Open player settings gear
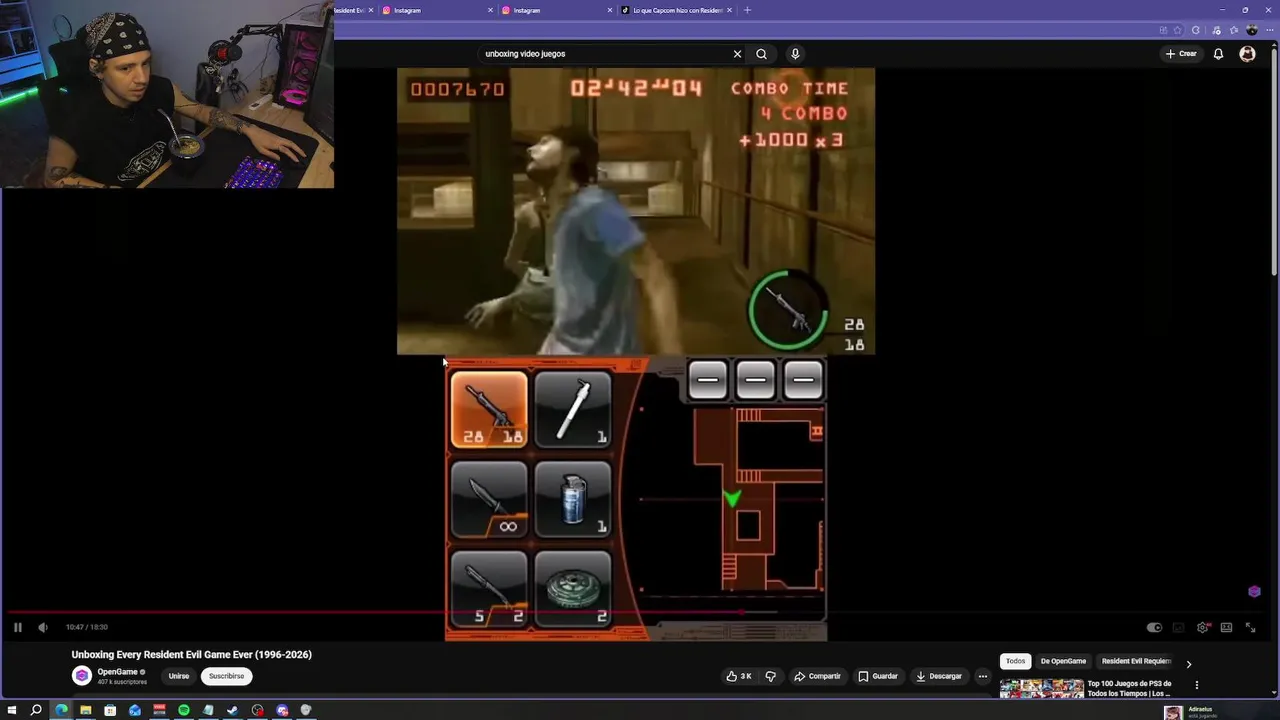 point(1202,628)
